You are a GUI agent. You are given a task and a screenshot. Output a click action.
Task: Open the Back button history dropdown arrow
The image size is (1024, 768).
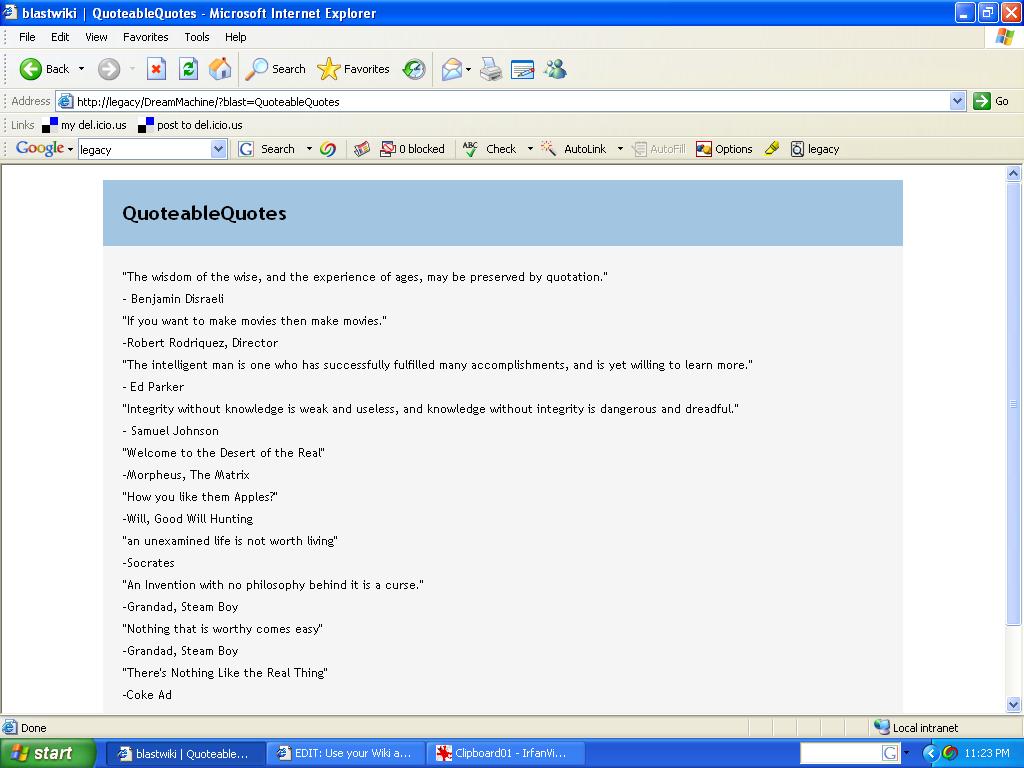click(x=81, y=69)
